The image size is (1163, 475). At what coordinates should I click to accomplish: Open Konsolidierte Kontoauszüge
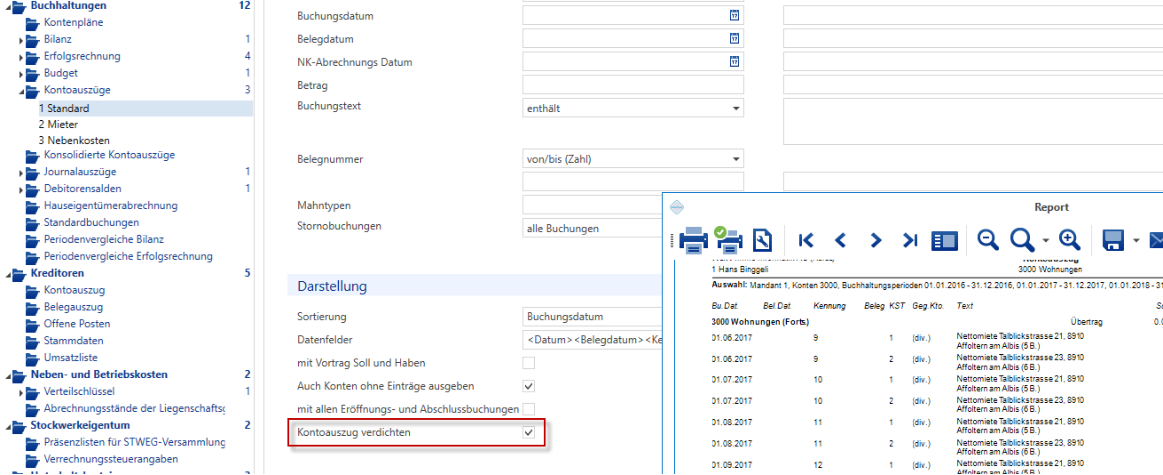point(109,155)
